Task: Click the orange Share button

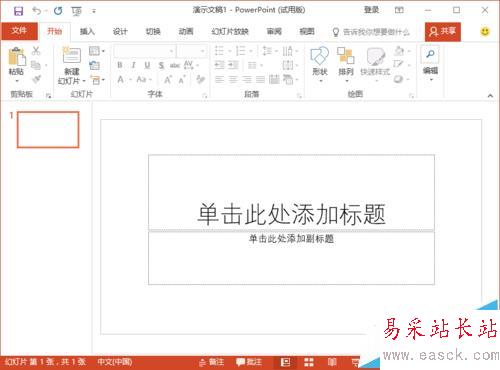Action: tap(443, 32)
